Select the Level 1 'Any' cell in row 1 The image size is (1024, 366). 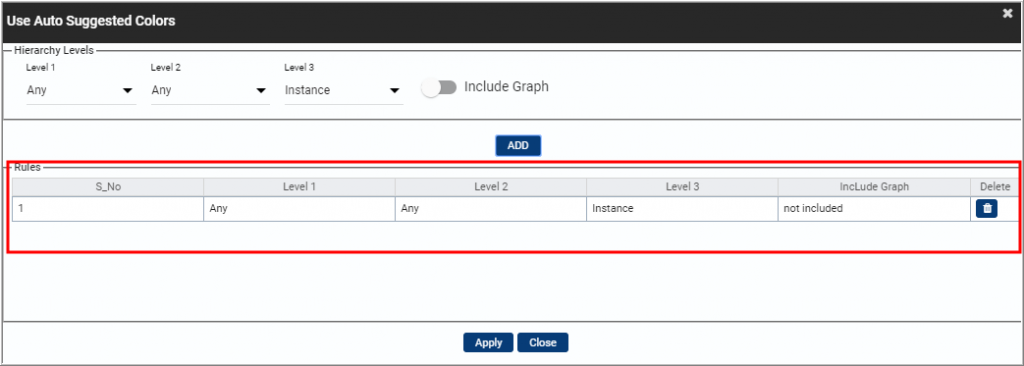point(299,209)
